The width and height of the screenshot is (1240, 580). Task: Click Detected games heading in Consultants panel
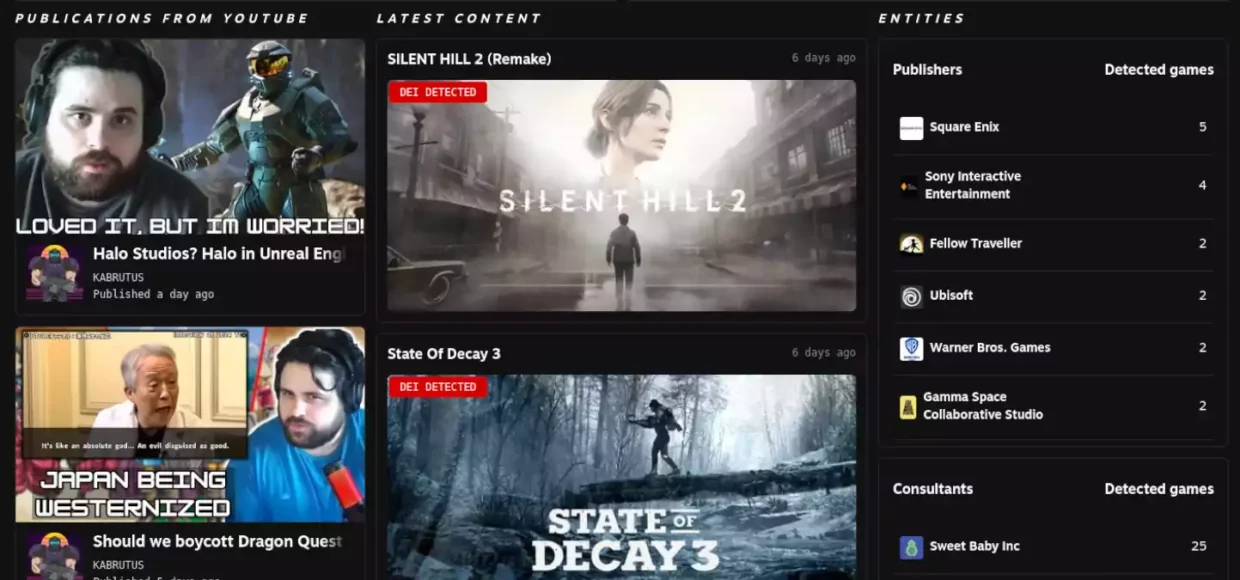(x=1159, y=489)
